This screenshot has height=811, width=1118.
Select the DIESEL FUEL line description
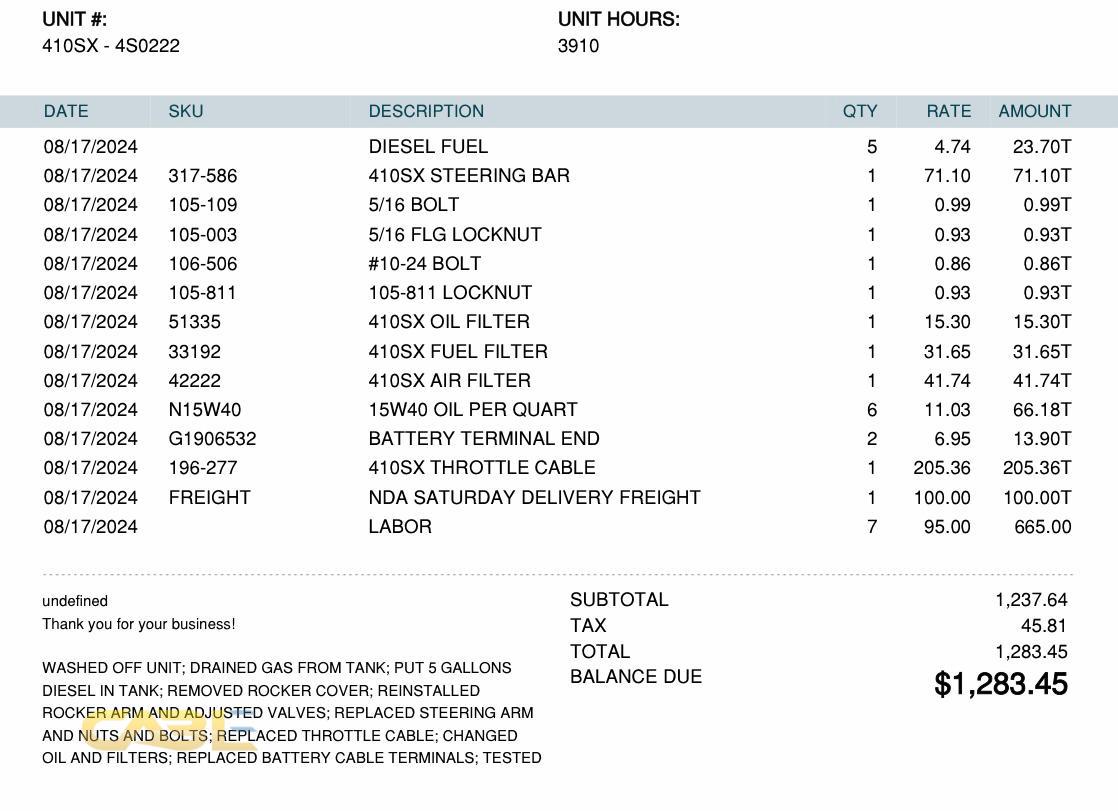[428, 147]
